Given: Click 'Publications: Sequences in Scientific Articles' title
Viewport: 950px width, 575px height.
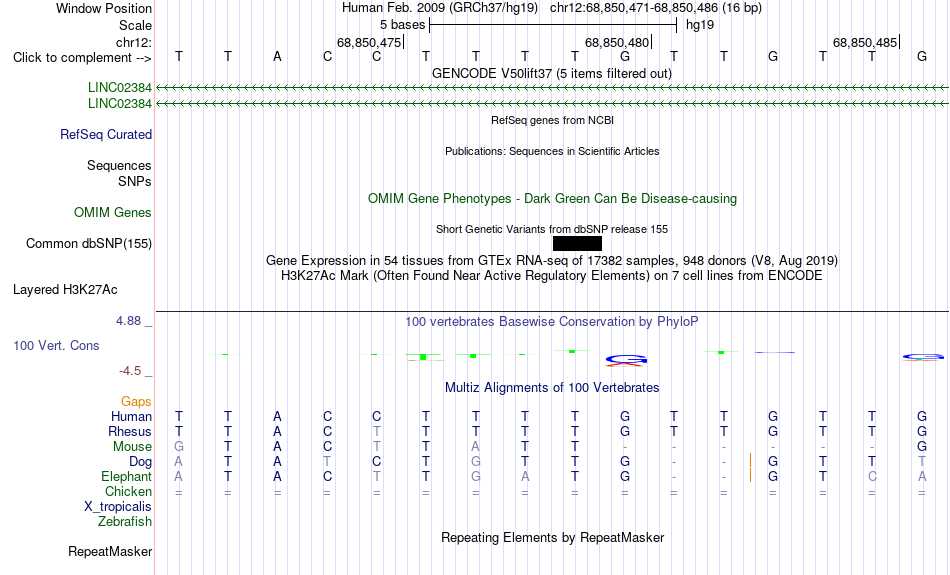Looking at the screenshot, I should pyautogui.click(x=552, y=151).
